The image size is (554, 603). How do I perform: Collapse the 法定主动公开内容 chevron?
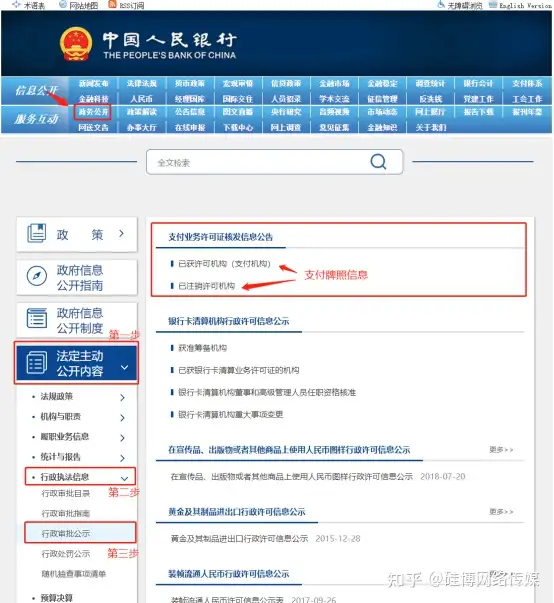pos(124,367)
